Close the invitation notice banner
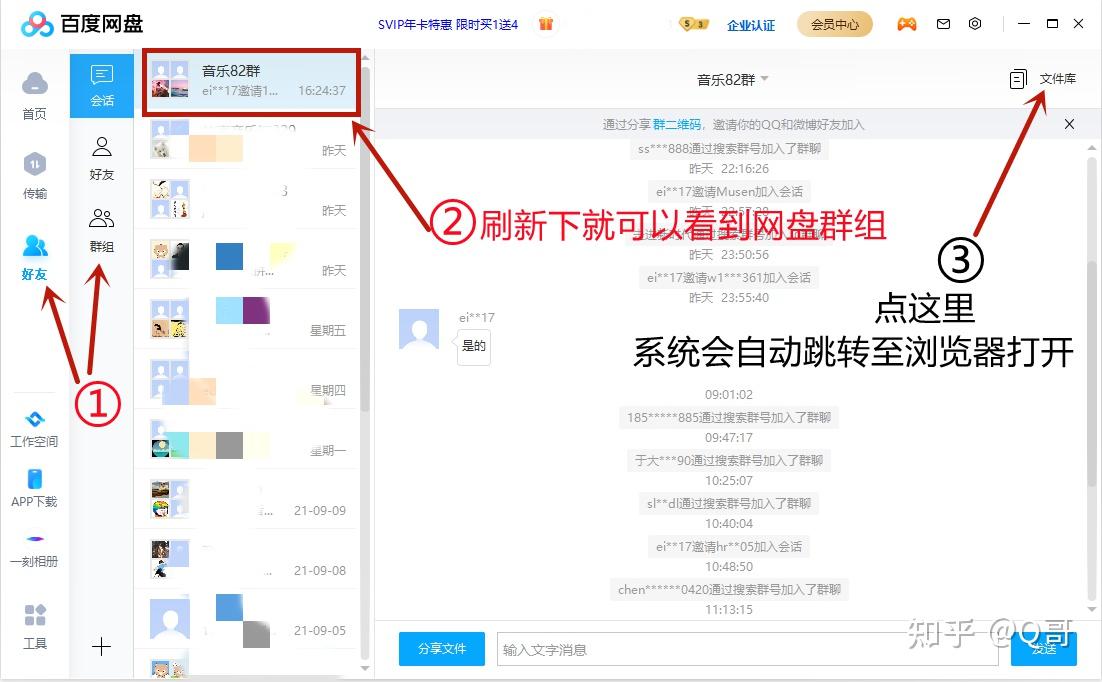The height and width of the screenshot is (682, 1102). coord(1069,124)
